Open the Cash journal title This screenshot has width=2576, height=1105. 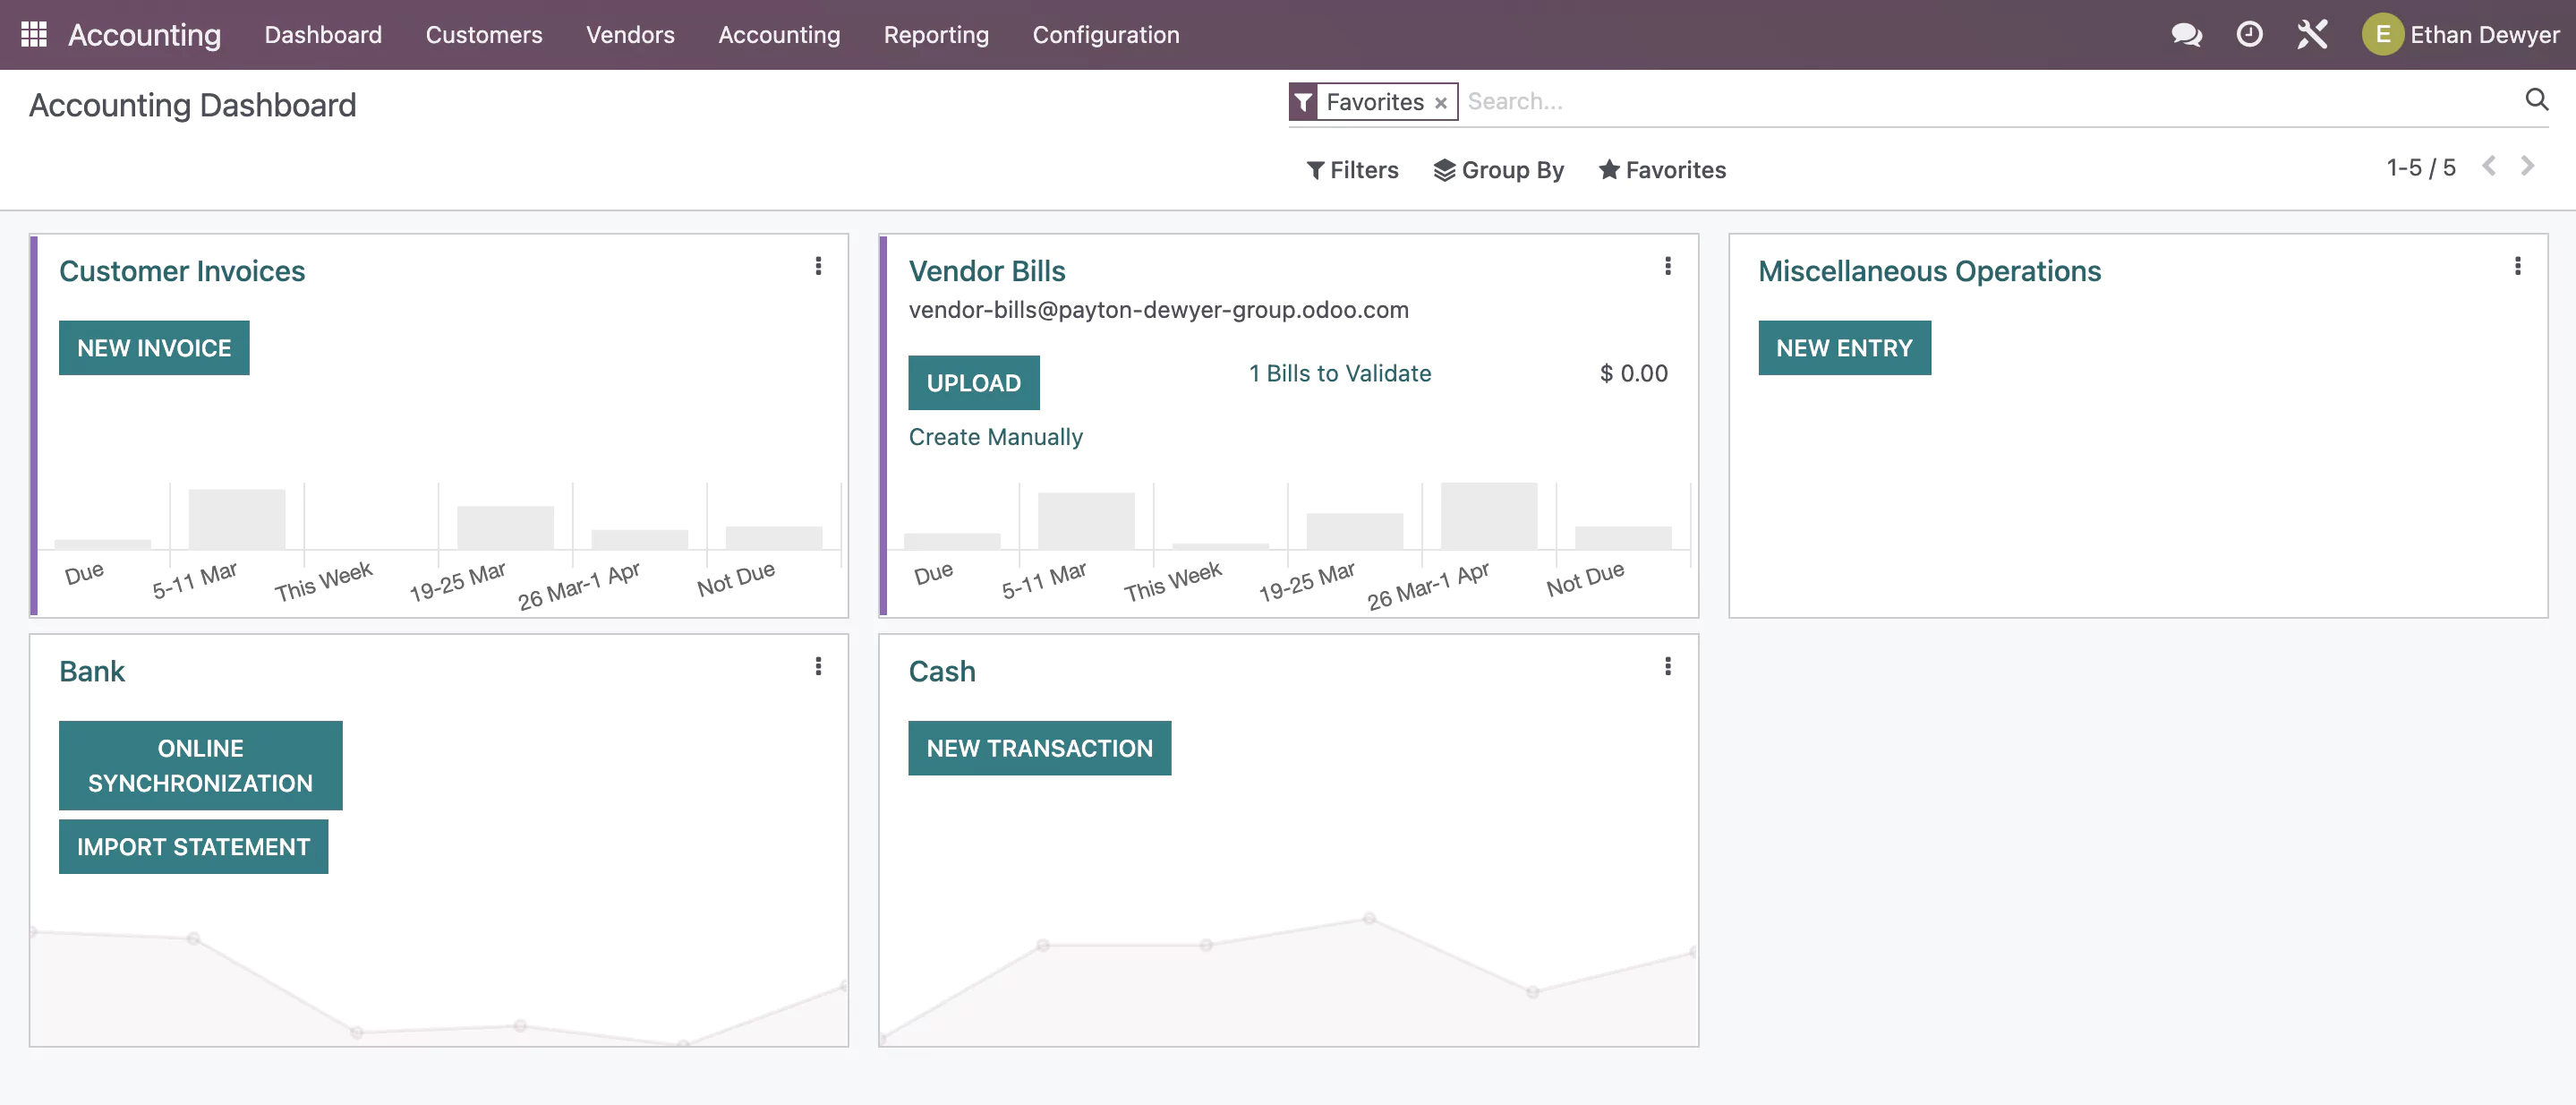coord(942,671)
